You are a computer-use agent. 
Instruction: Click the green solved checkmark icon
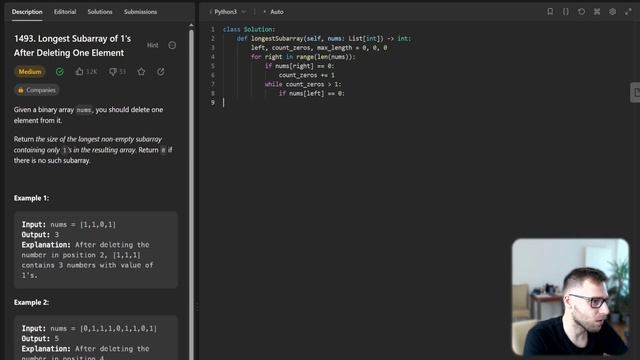tap(60, 72)
